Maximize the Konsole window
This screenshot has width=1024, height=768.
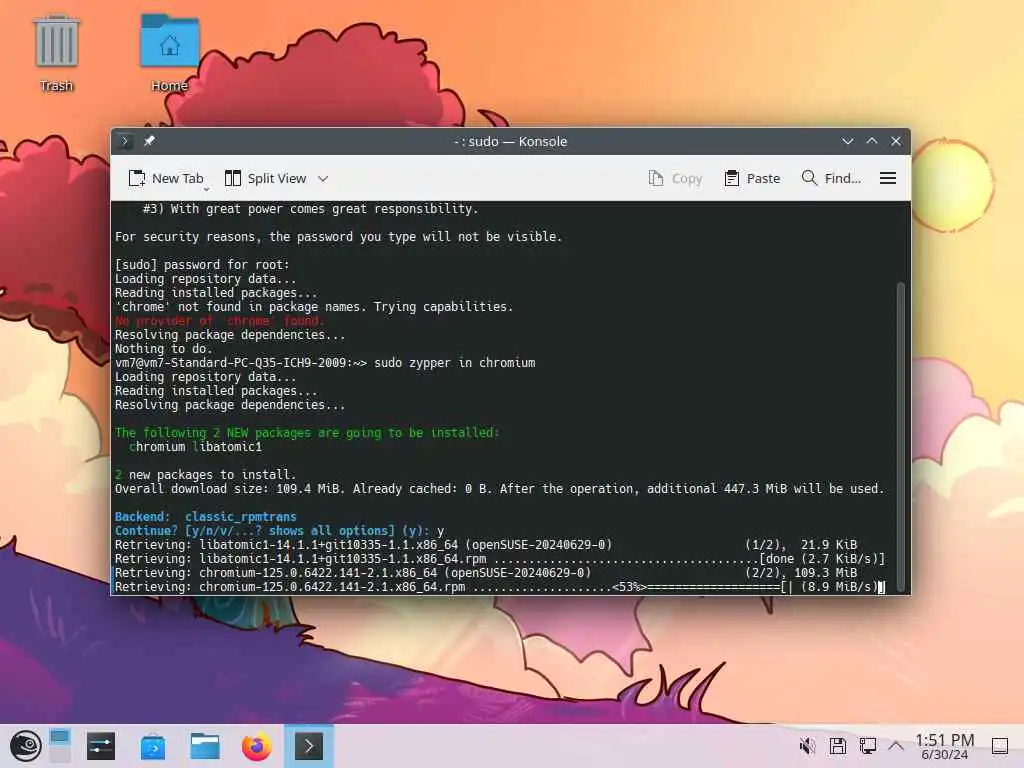point(872,141)
